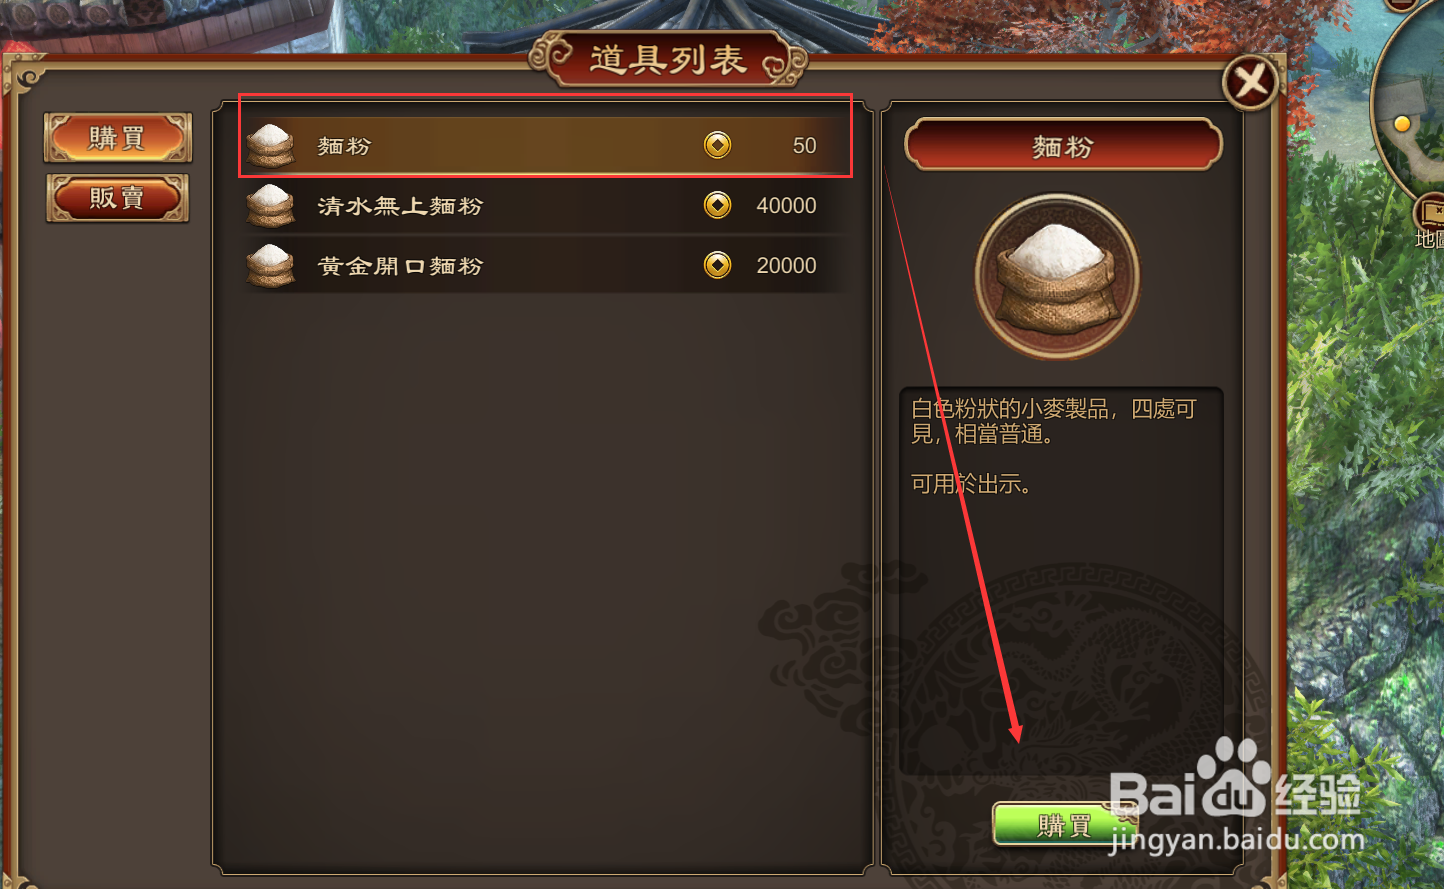The image size is (1444, 889).
Task: Click the item description text box
Action: click(1061, 581)
